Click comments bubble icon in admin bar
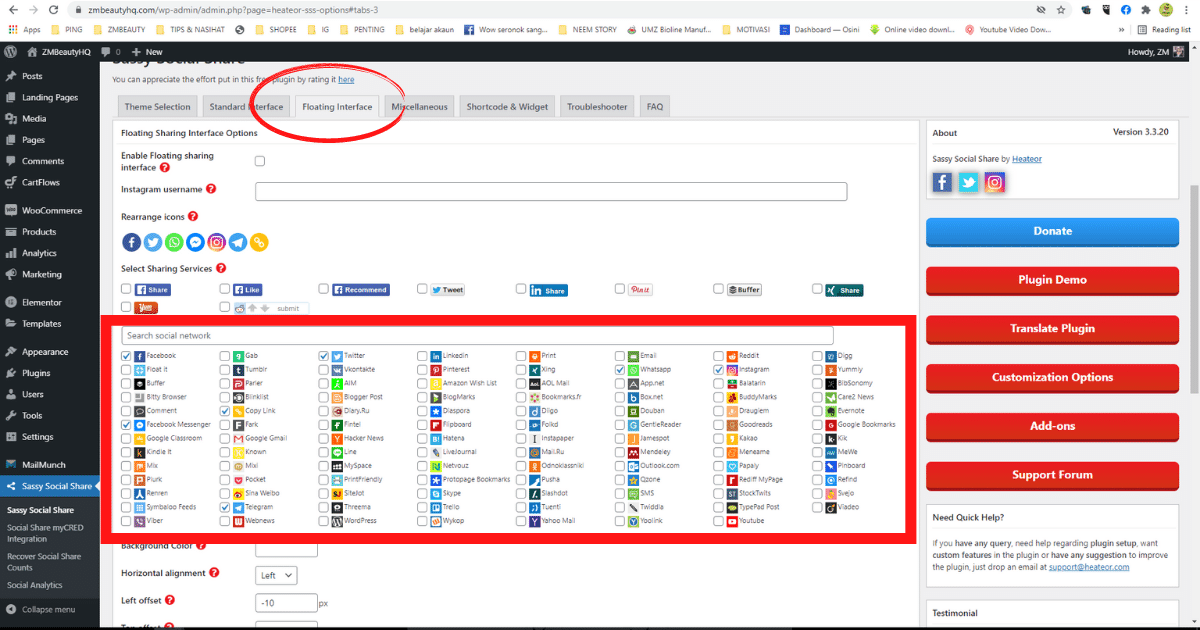 click(x=104, y=51)
